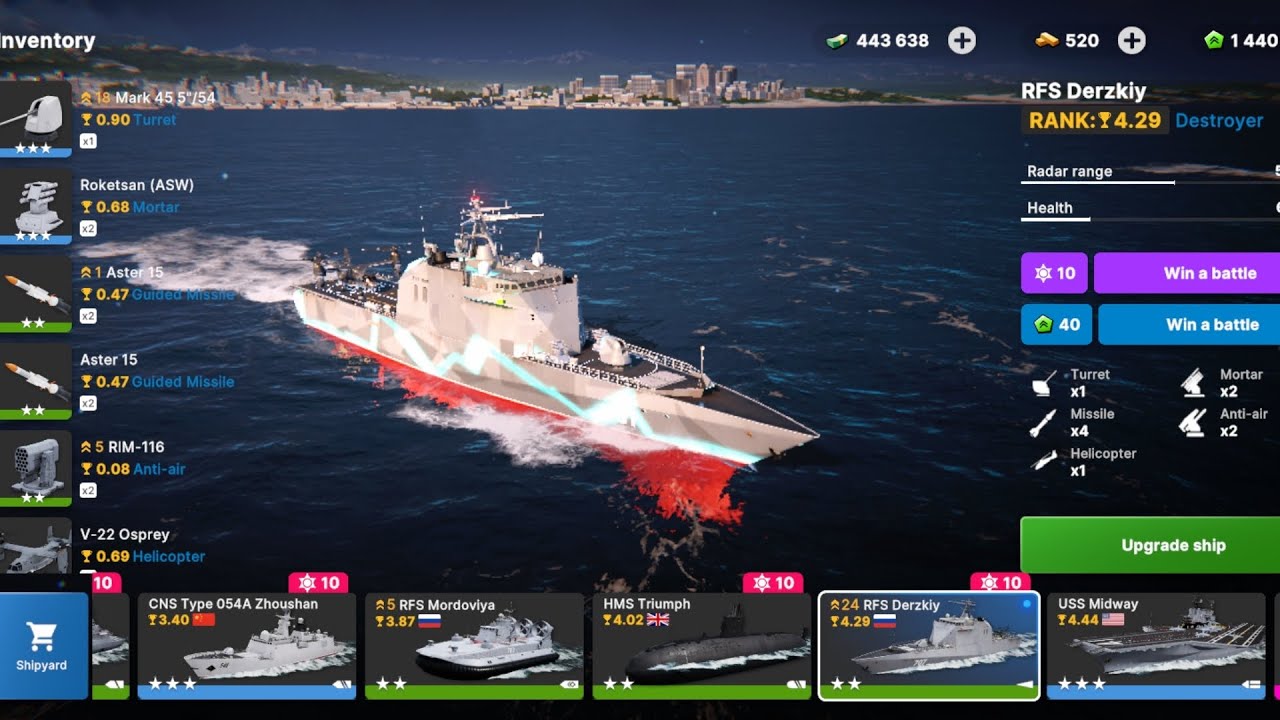The width and height of the screenshot is (1280, 720).
Task: Choose CNS Type 054A Zhoushan card
Action: click(x=247, y=646)
